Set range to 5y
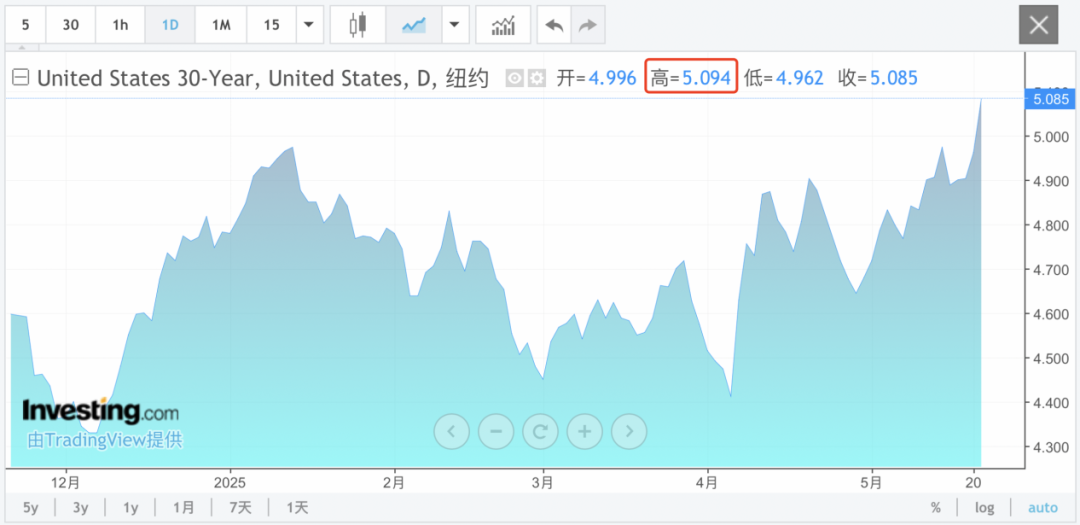Screen dimensions: 1080x525 click(31, 508)
